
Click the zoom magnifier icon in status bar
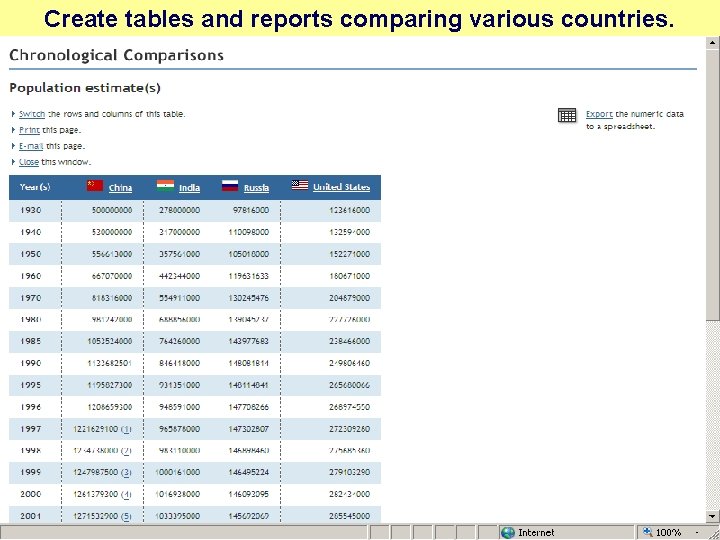point(648,532)
